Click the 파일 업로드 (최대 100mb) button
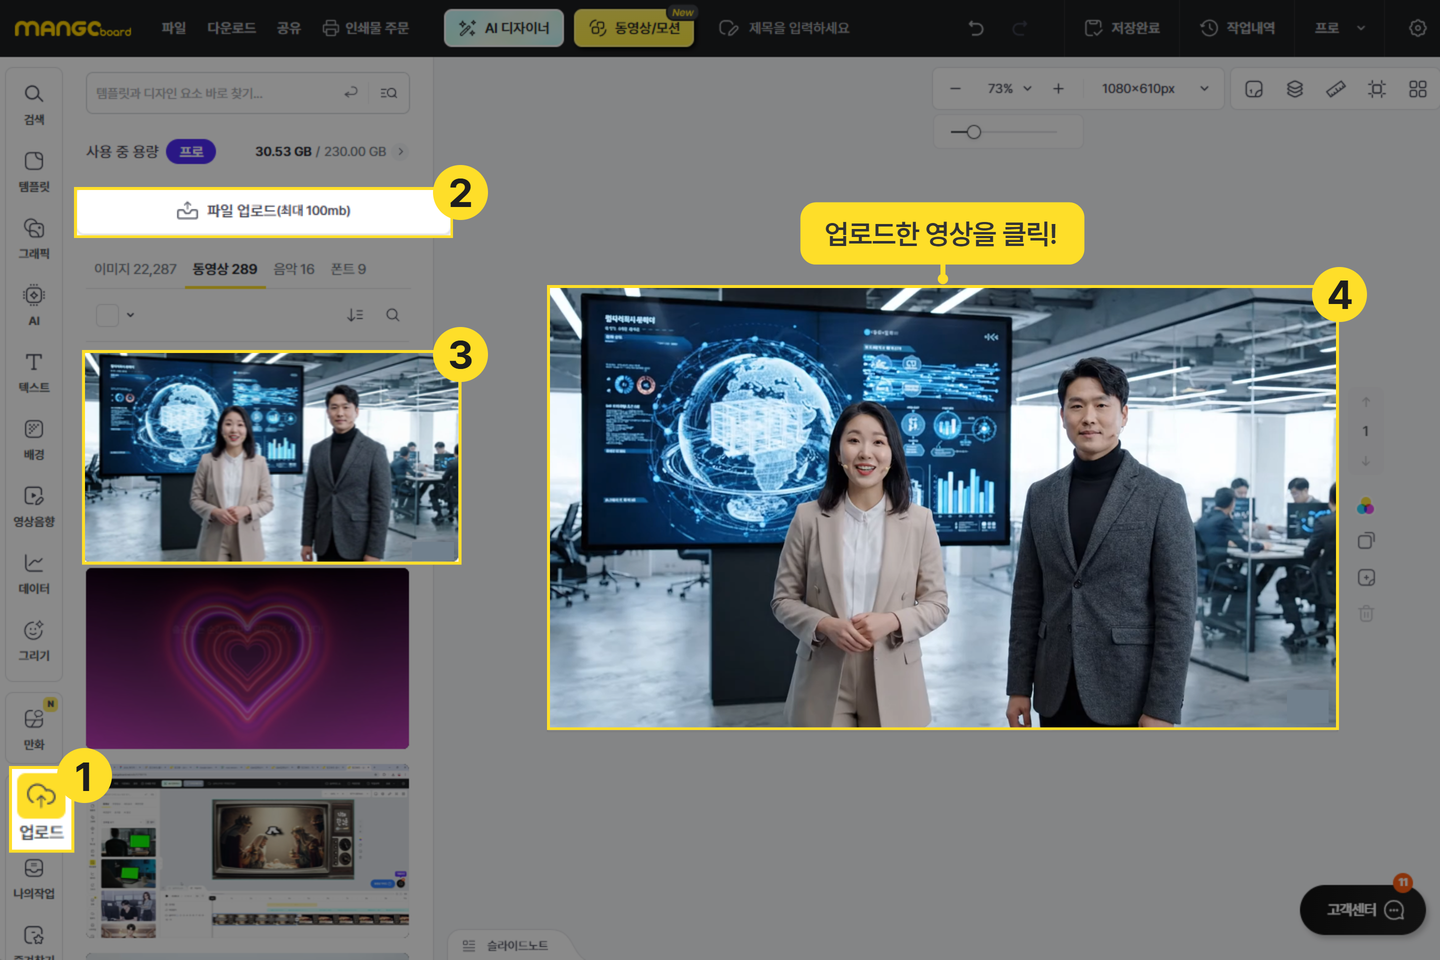The width and height of the screenshot is (1440, 960). (264, 211)
